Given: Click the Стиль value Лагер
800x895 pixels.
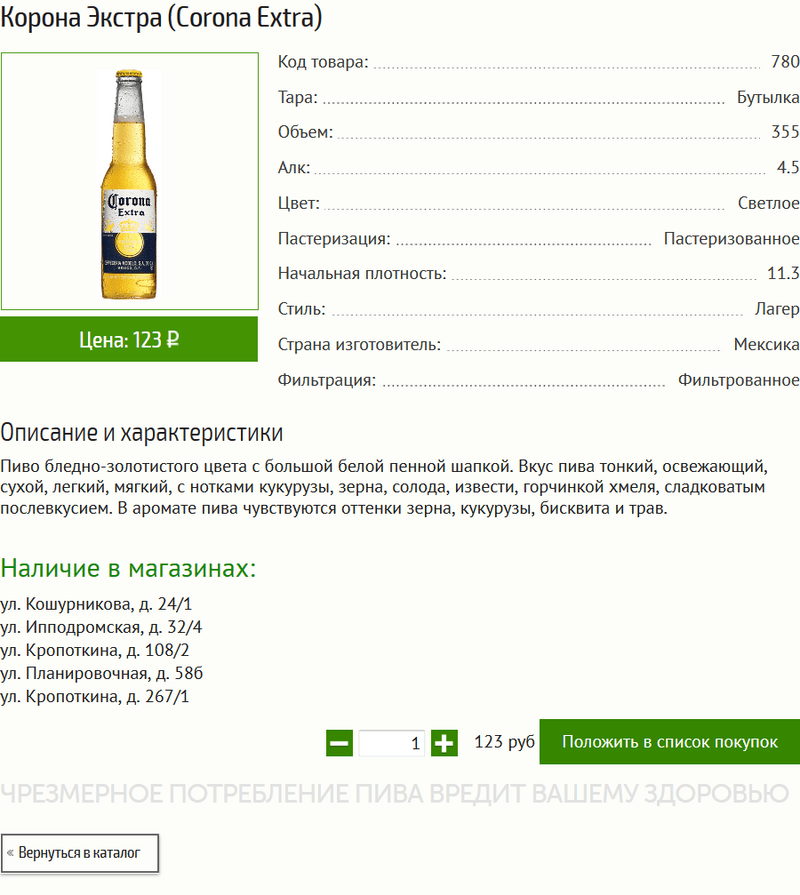Looking at the screenshot, I should [x=777, y=309].
